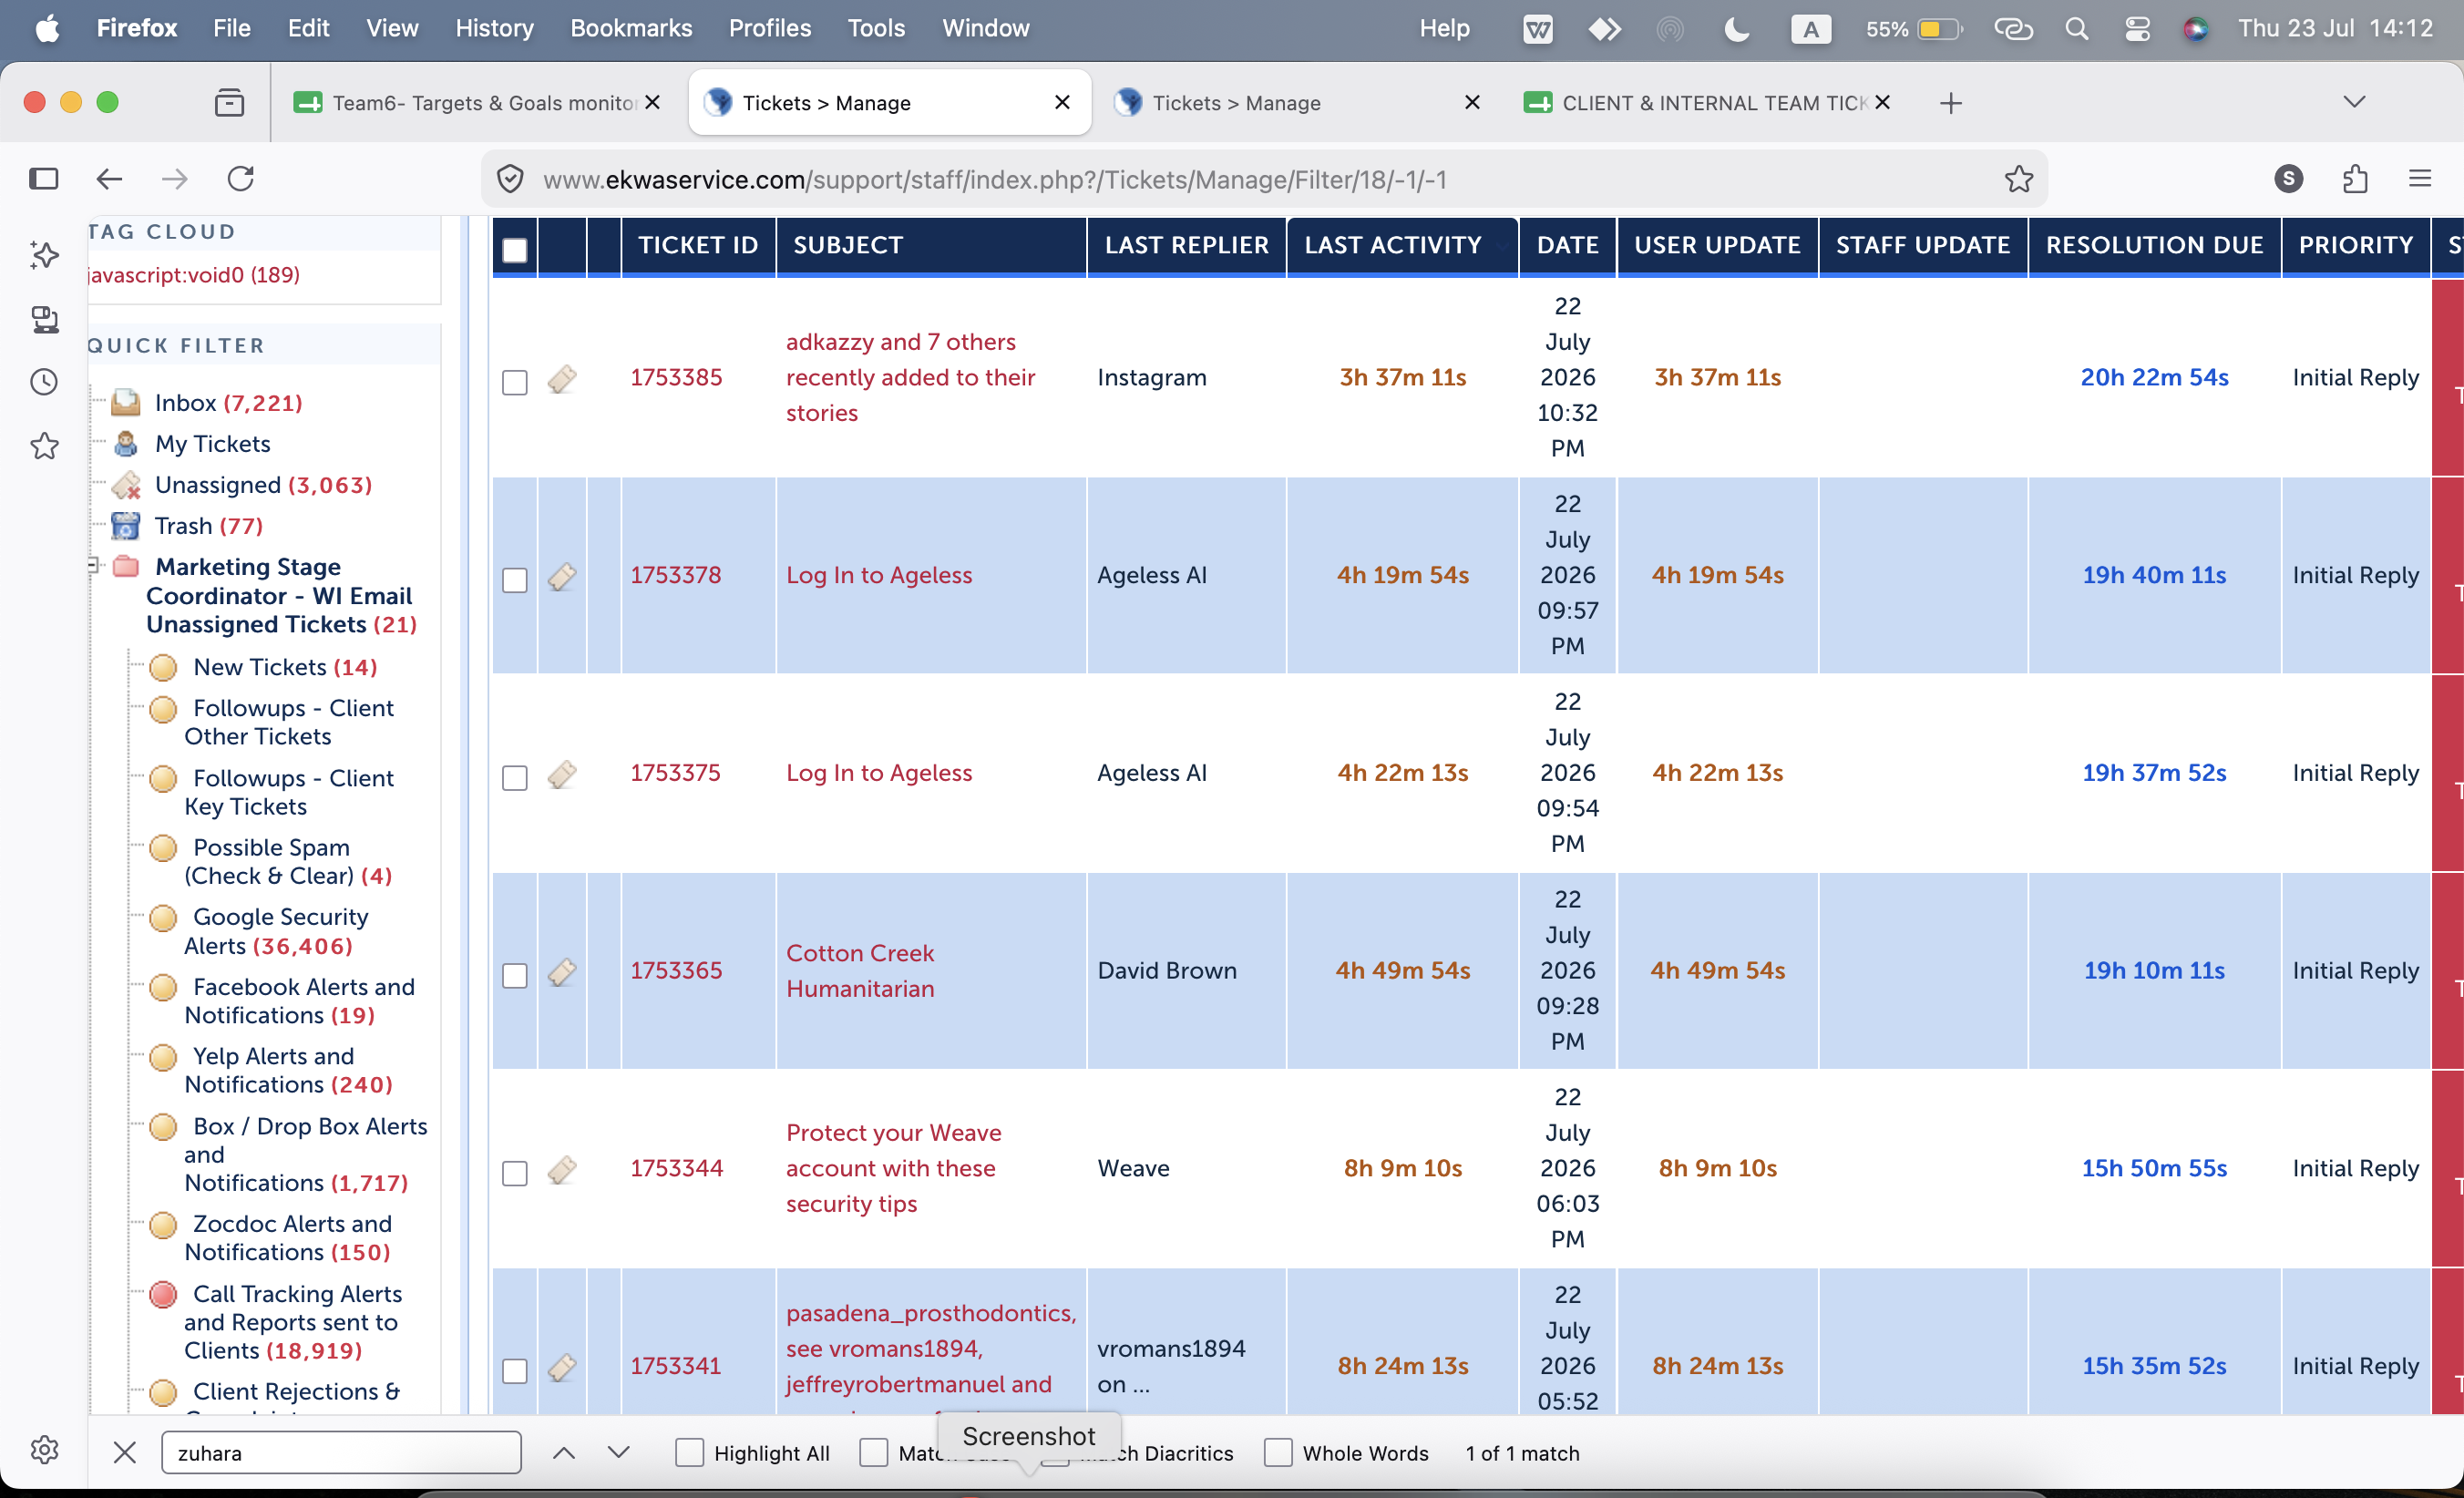Open New Tickets (14) filter
Screen dimensions: 2464x1498
pyautogui.click(x=285, y=667)
